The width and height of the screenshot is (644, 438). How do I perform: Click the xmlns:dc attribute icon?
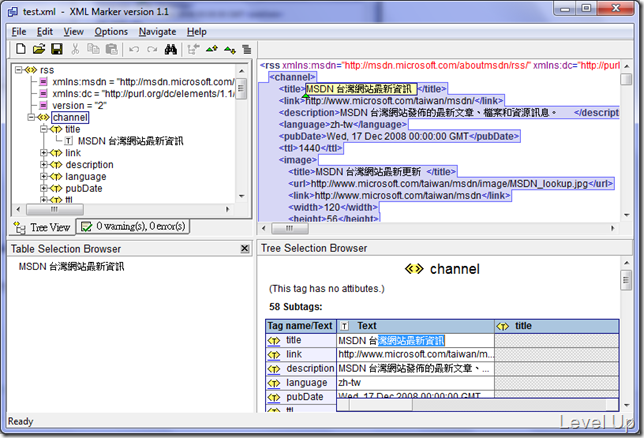(44, 94)
